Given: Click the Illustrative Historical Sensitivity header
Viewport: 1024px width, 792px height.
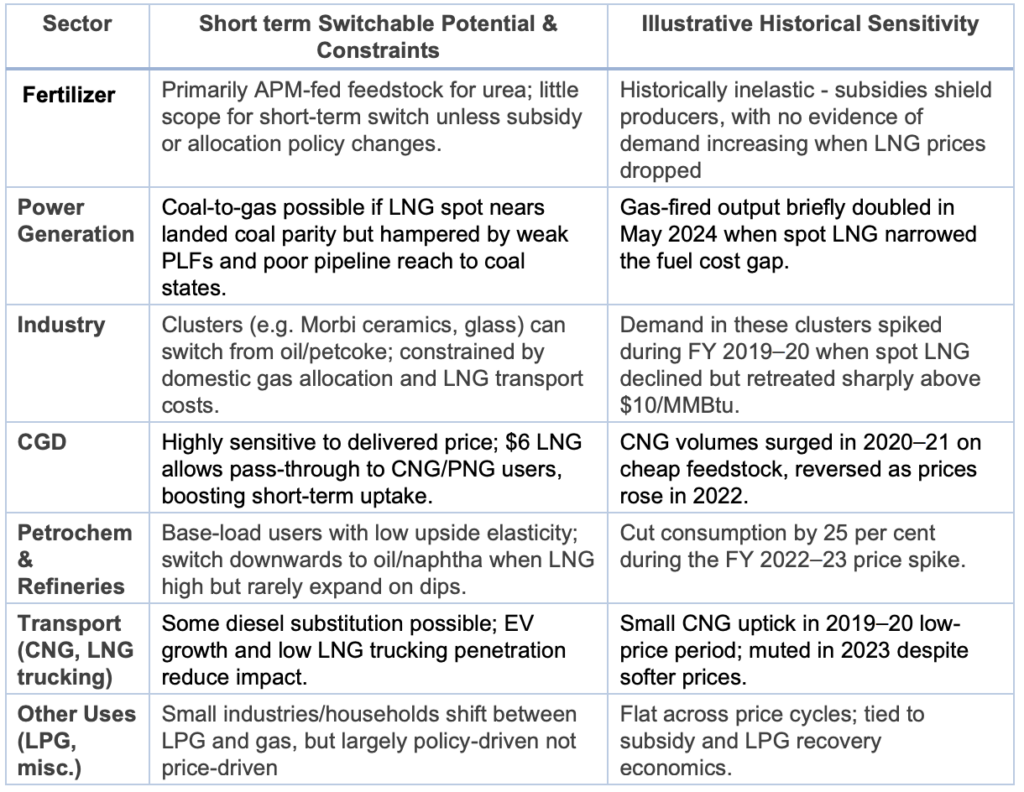Looking at the screenshot, I should pyautogui.click(x=809, y=25).
